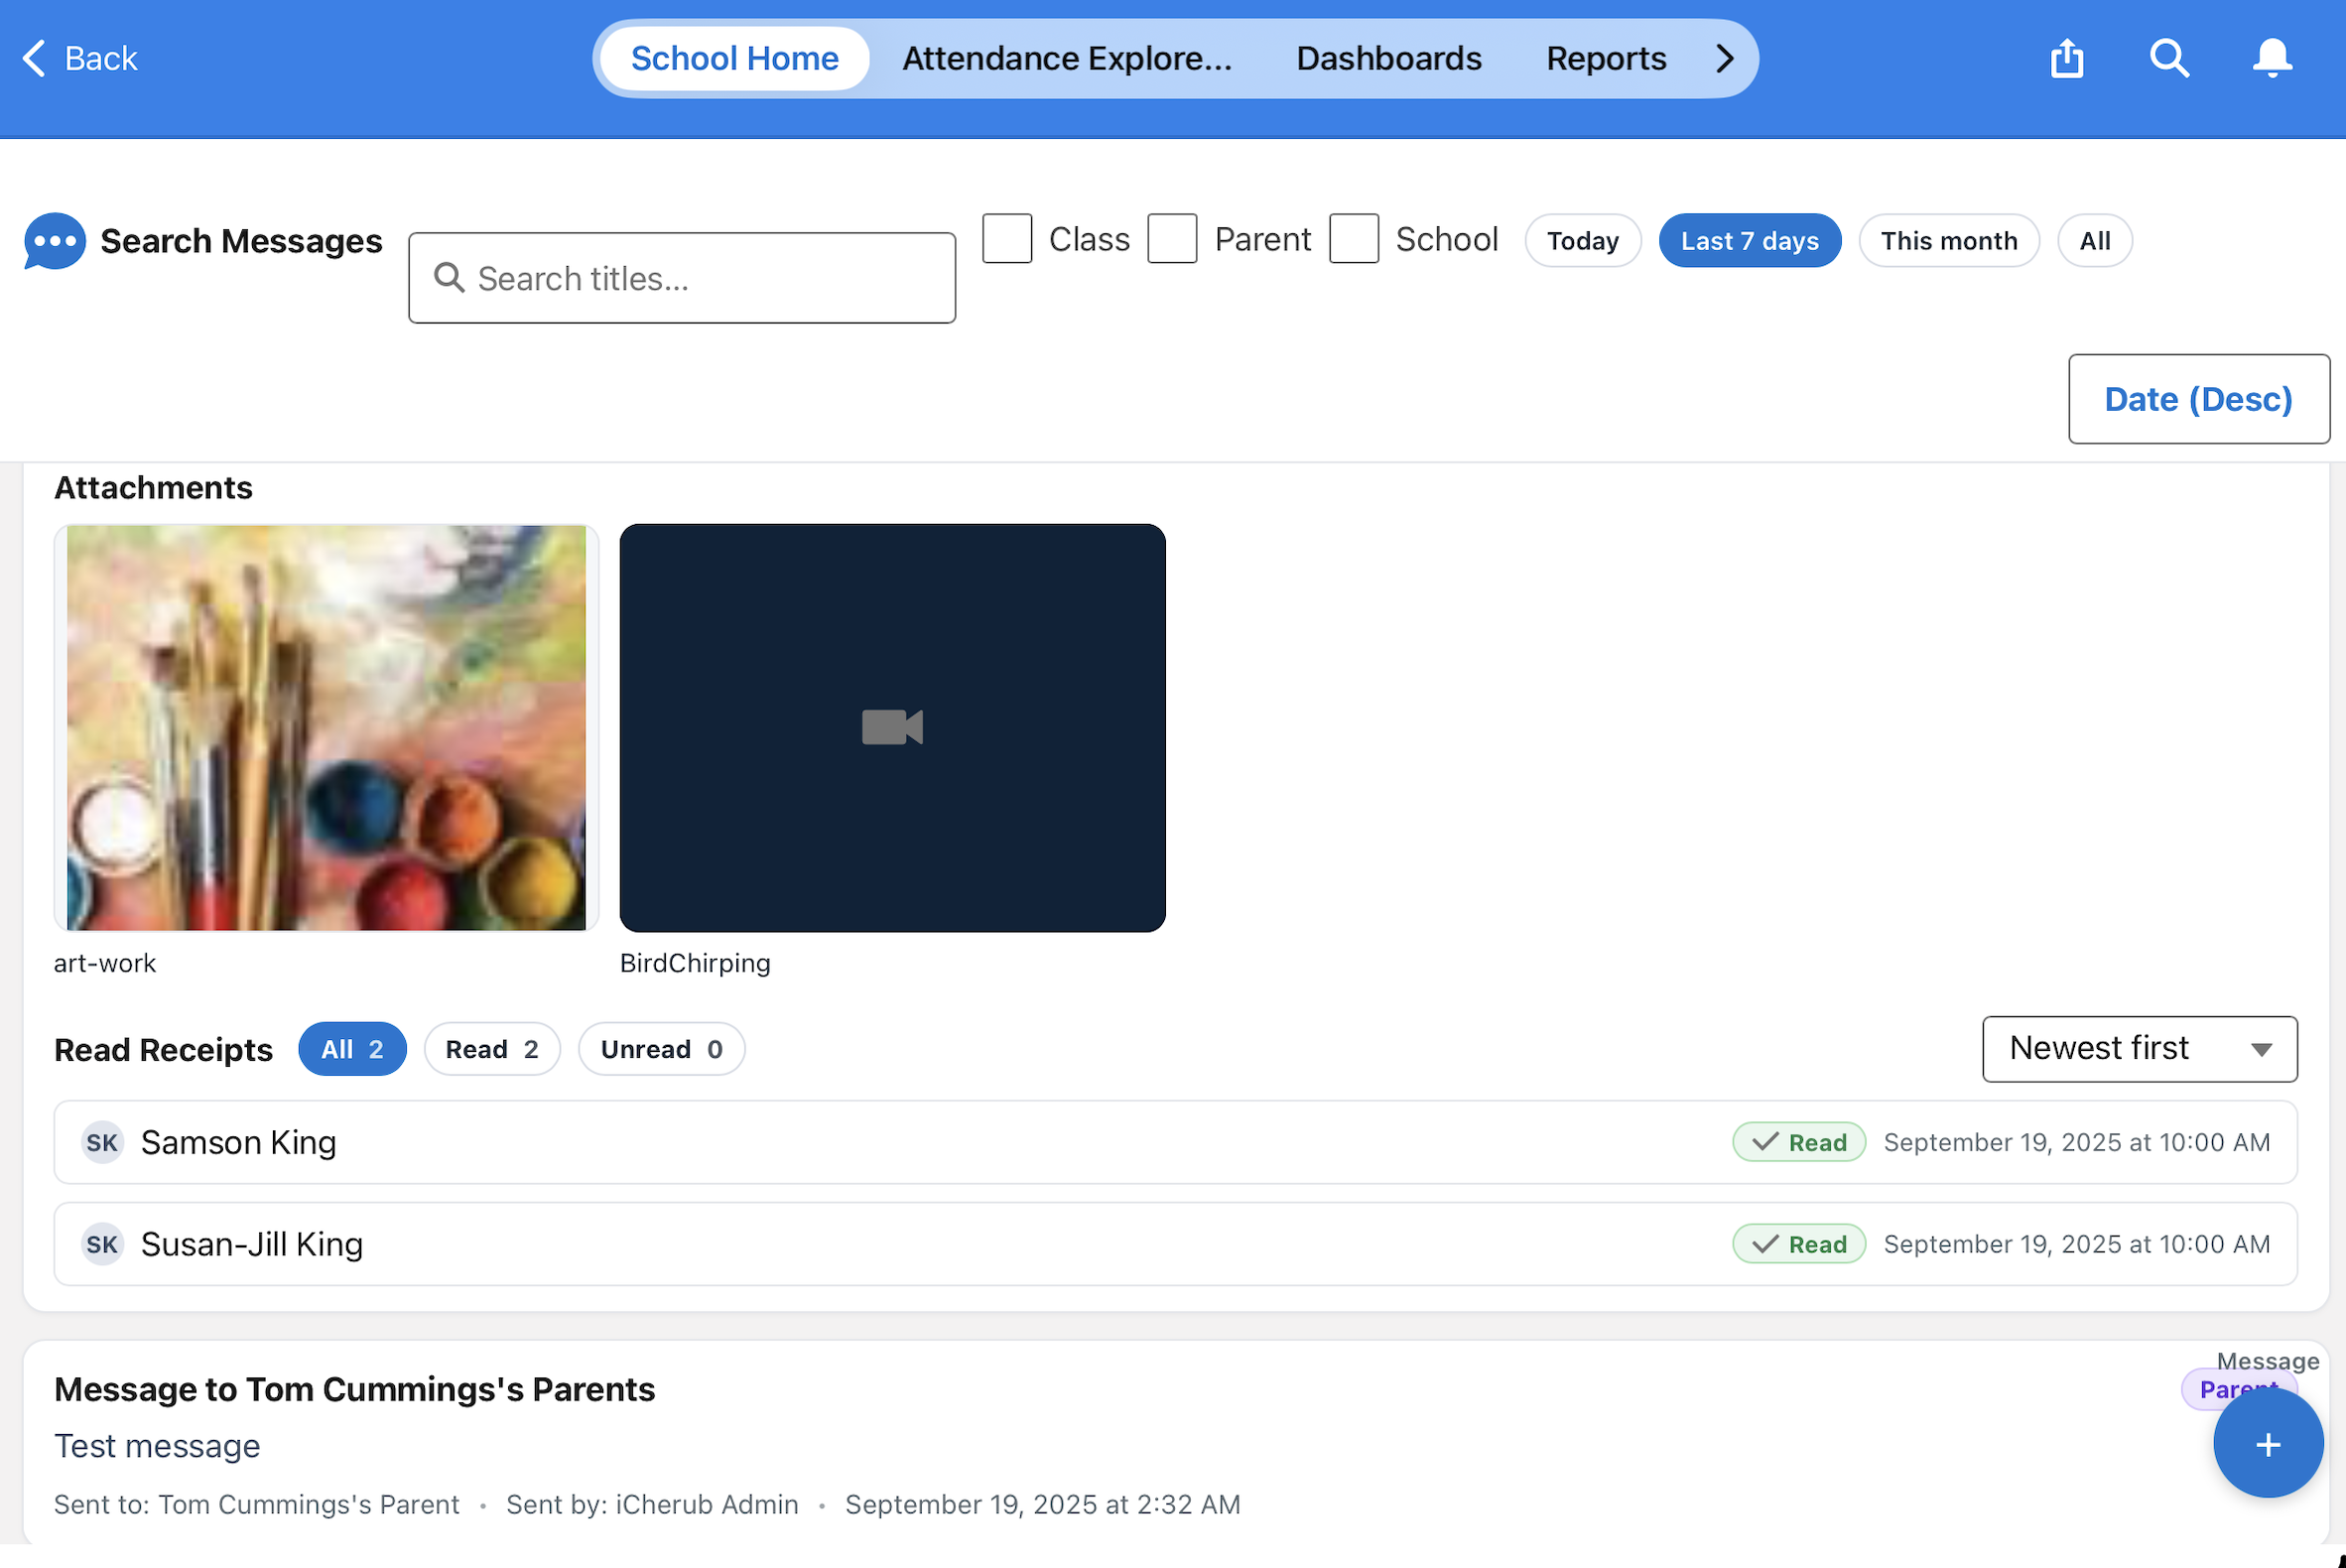Switch to the Dashboards tab
This screenshot has height=1568, width=2346.
coord(1388,58)
